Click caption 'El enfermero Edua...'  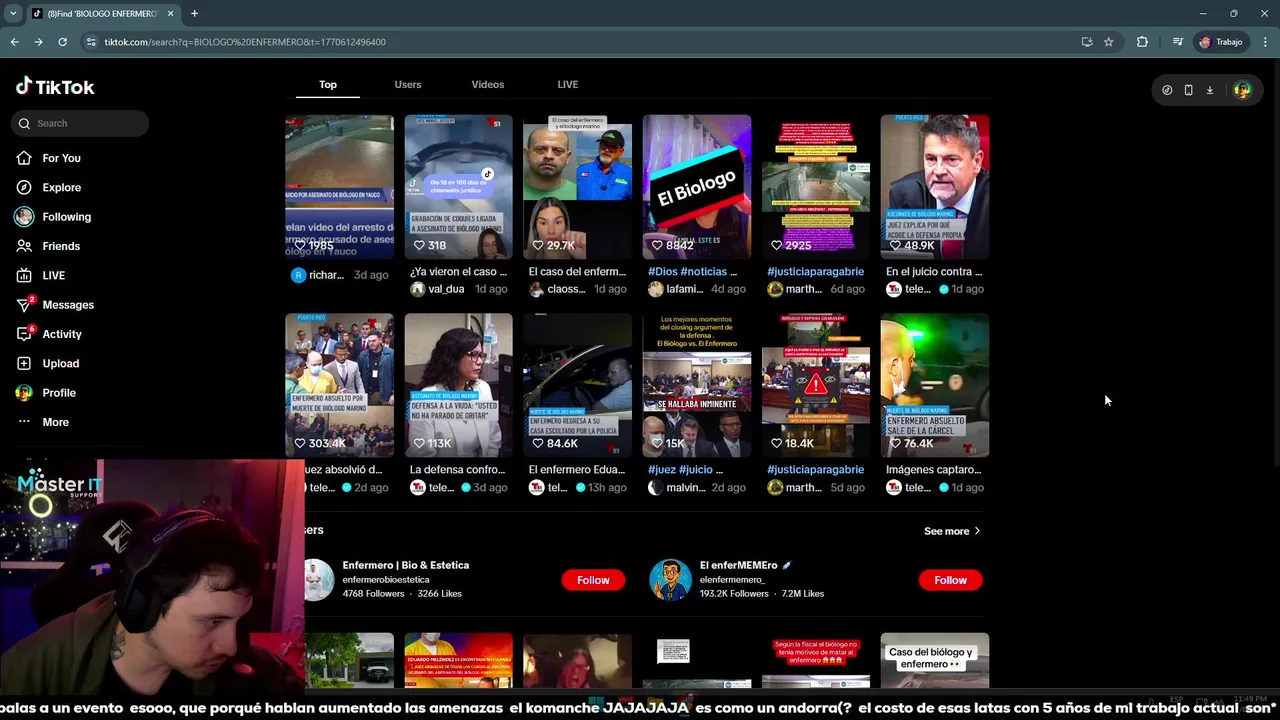[576, 469]
